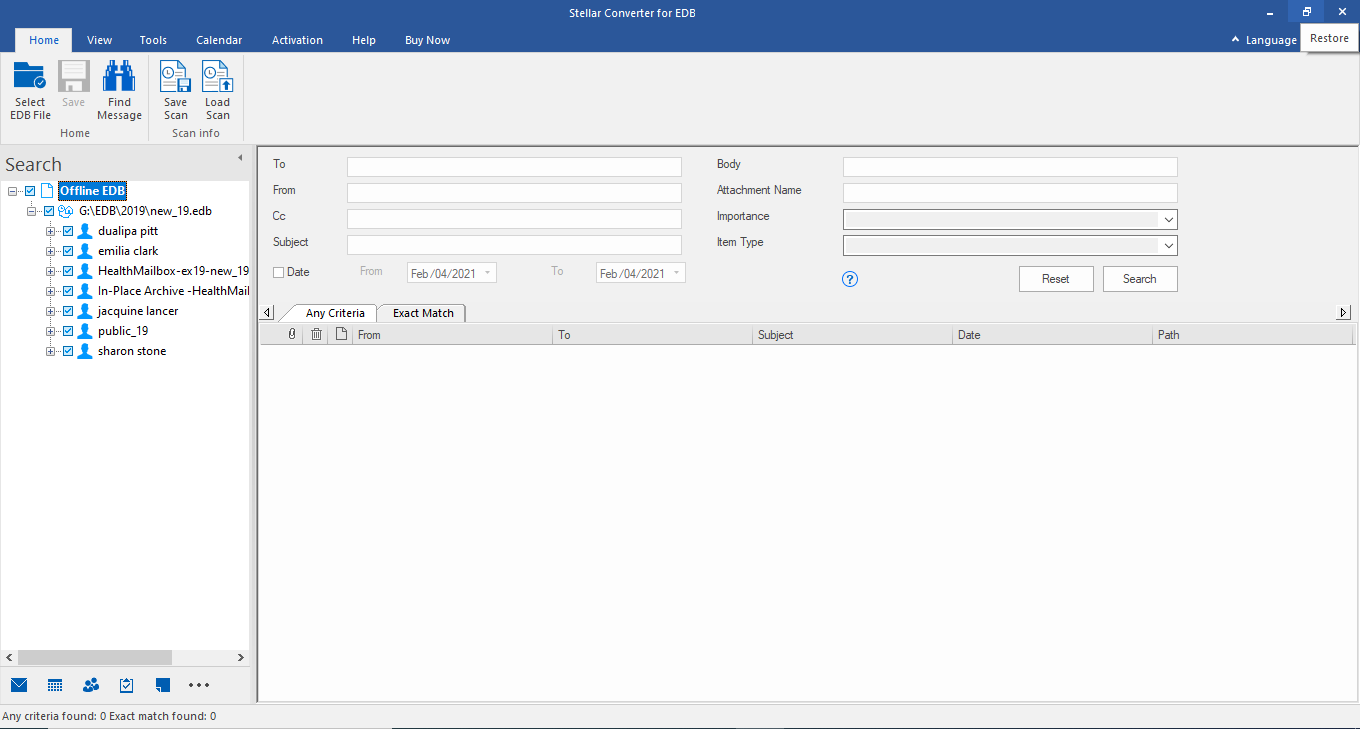The width and height of the screenshot is (1360, 729).
Task: Click the tab strip right scroll arrow
Action: click(1343, 313)
